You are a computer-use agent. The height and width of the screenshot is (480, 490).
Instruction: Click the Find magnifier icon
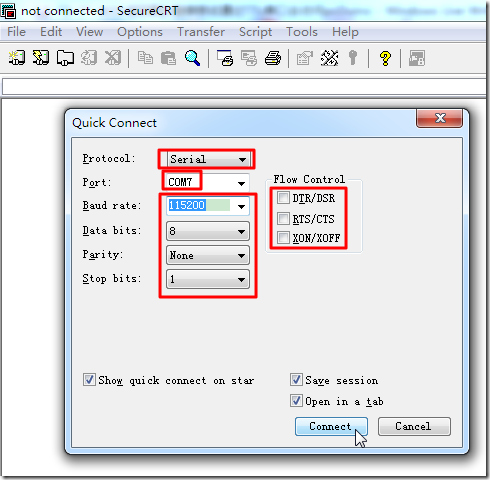193,58
